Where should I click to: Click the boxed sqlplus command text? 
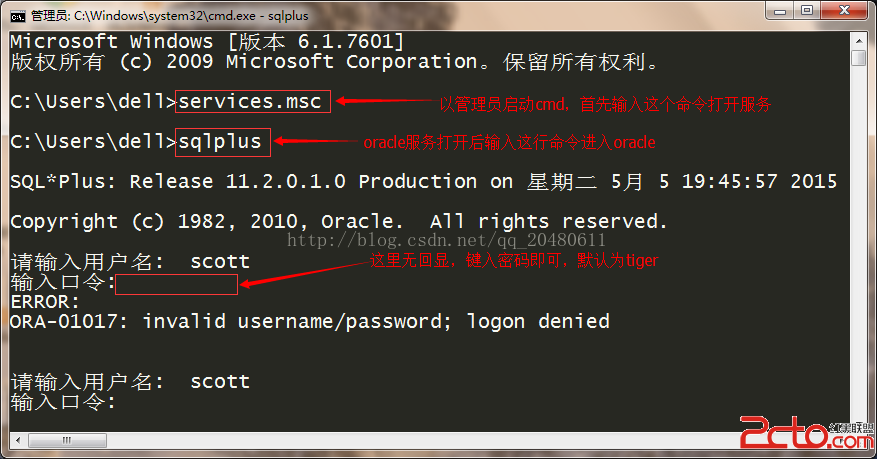point(220,141)
